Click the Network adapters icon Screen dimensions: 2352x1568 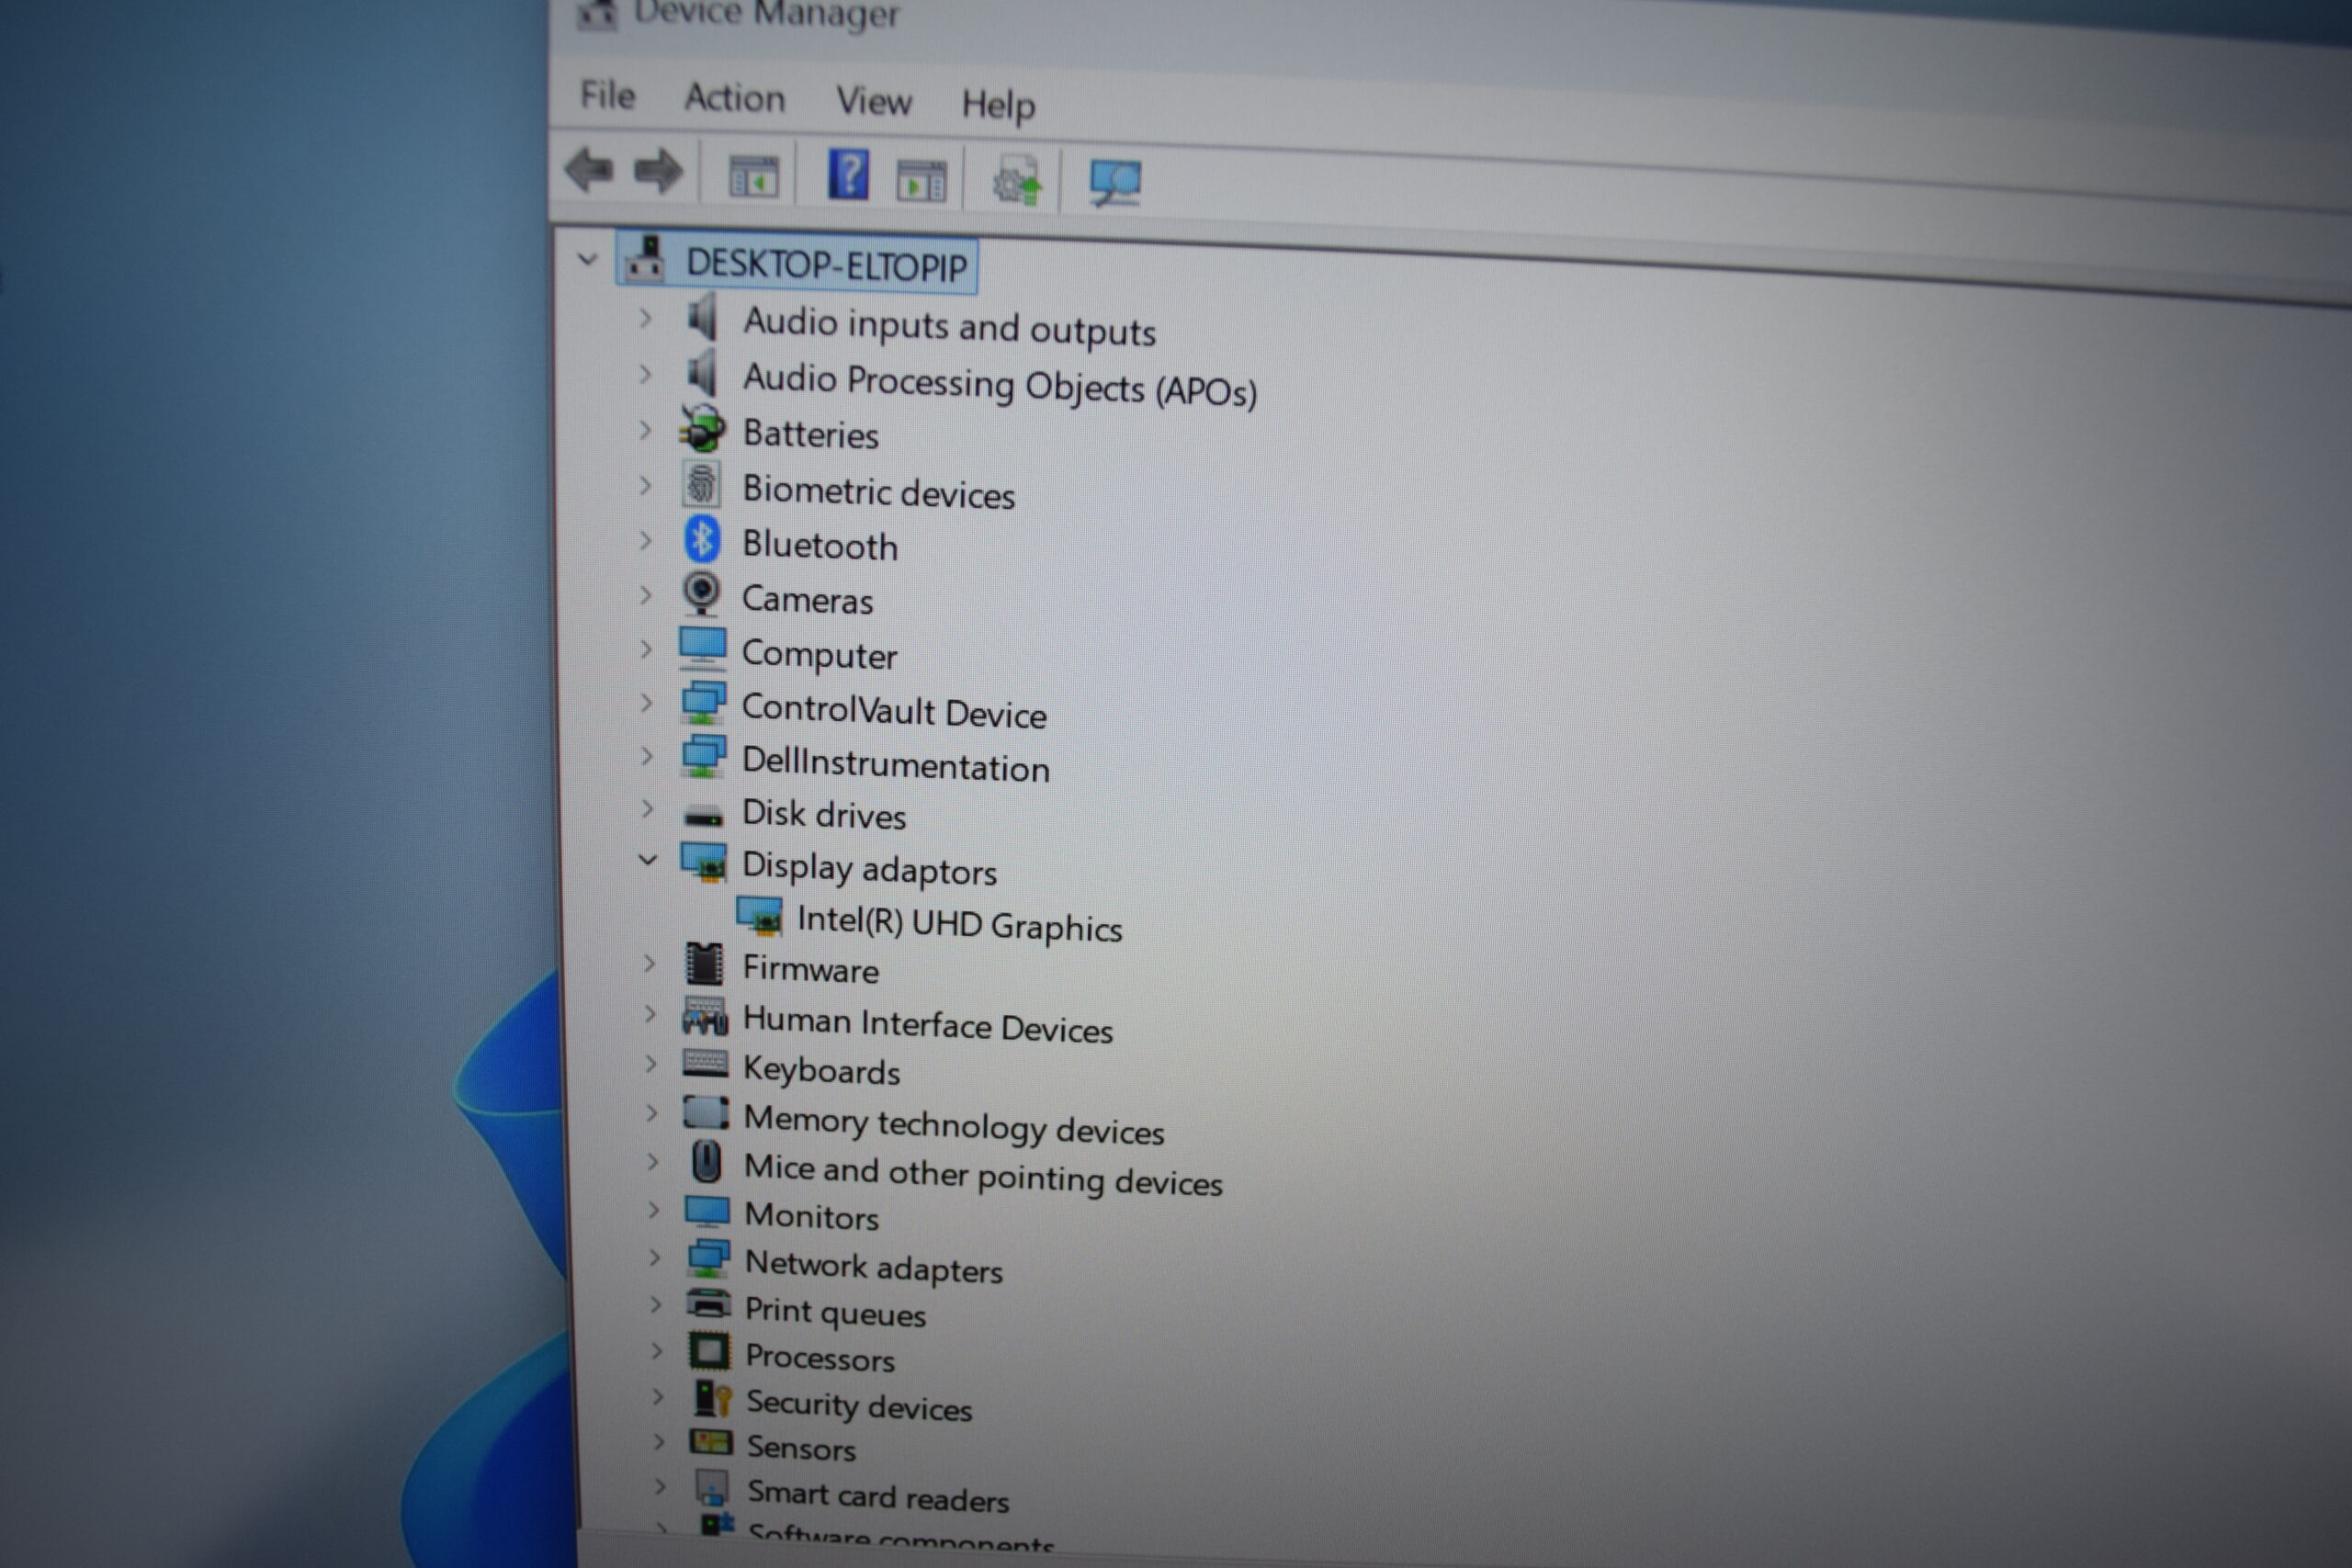pyautogui.click(x=708, y=1258)
